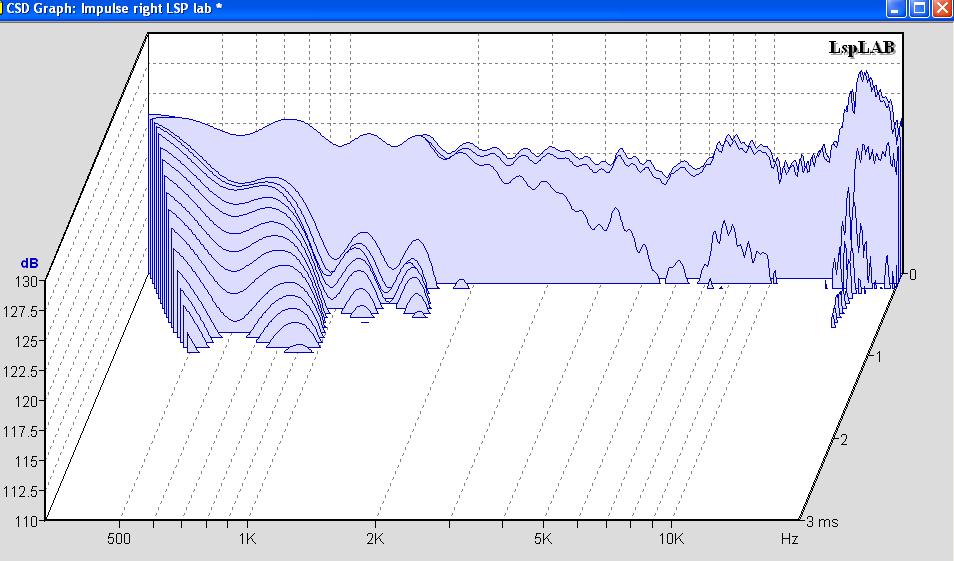Click the LspLAB logo label
This screenshot has width=954, height=561.
pos(862,47)
